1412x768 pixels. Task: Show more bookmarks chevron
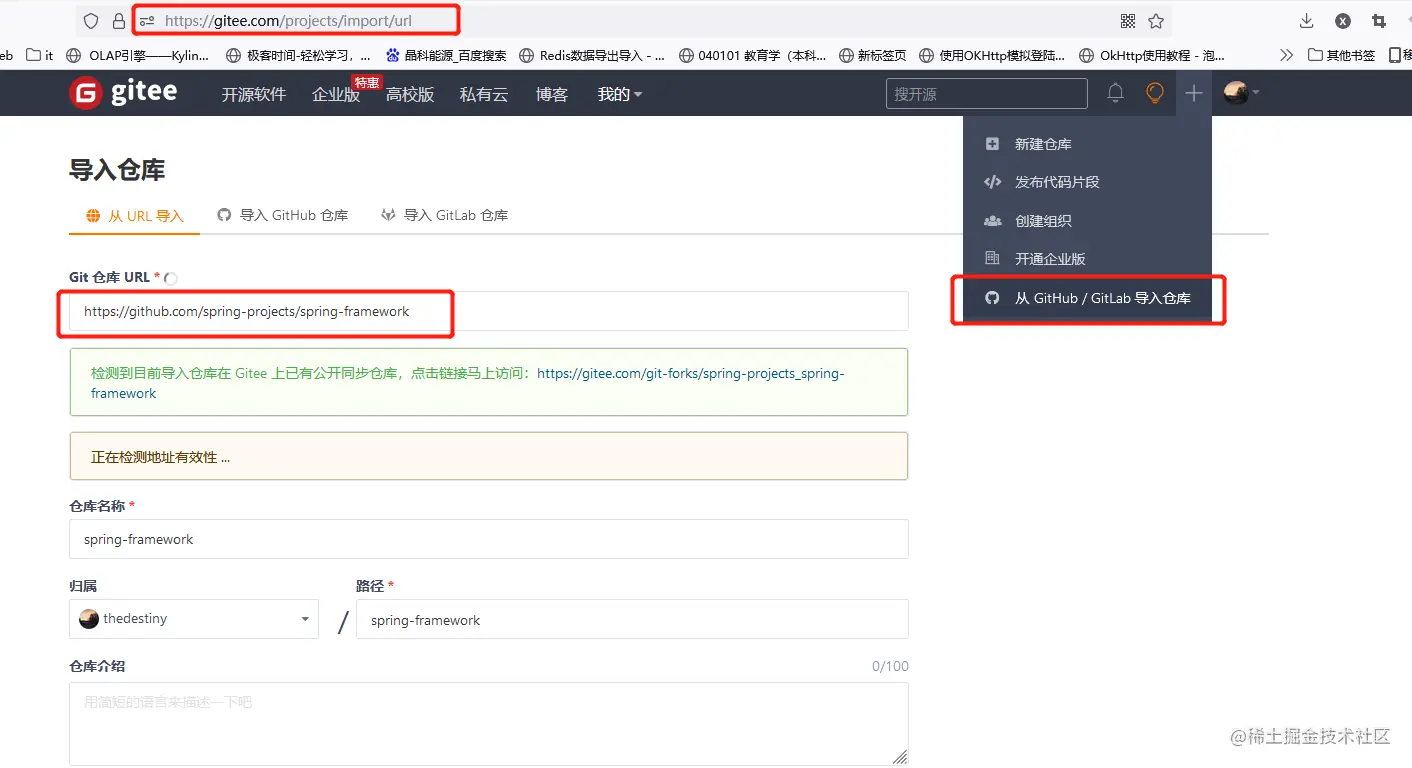[x=1286, y=55]
